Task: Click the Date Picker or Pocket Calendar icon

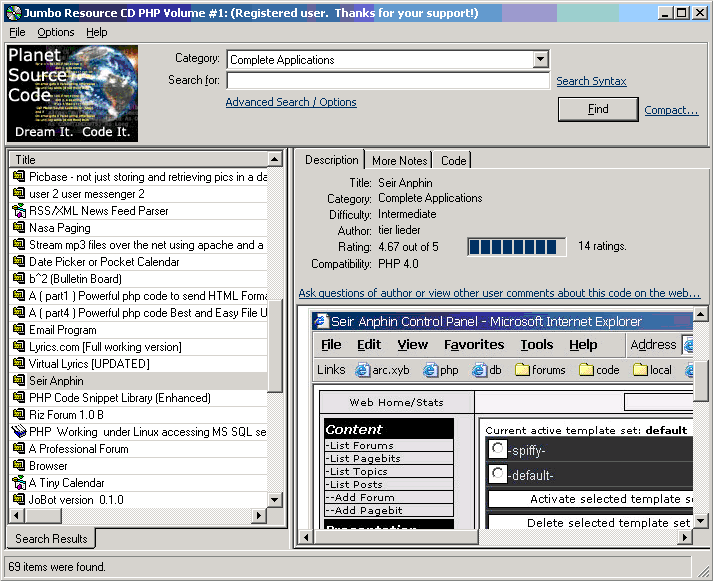Action: pyautogui.click(x=19, y=261)
